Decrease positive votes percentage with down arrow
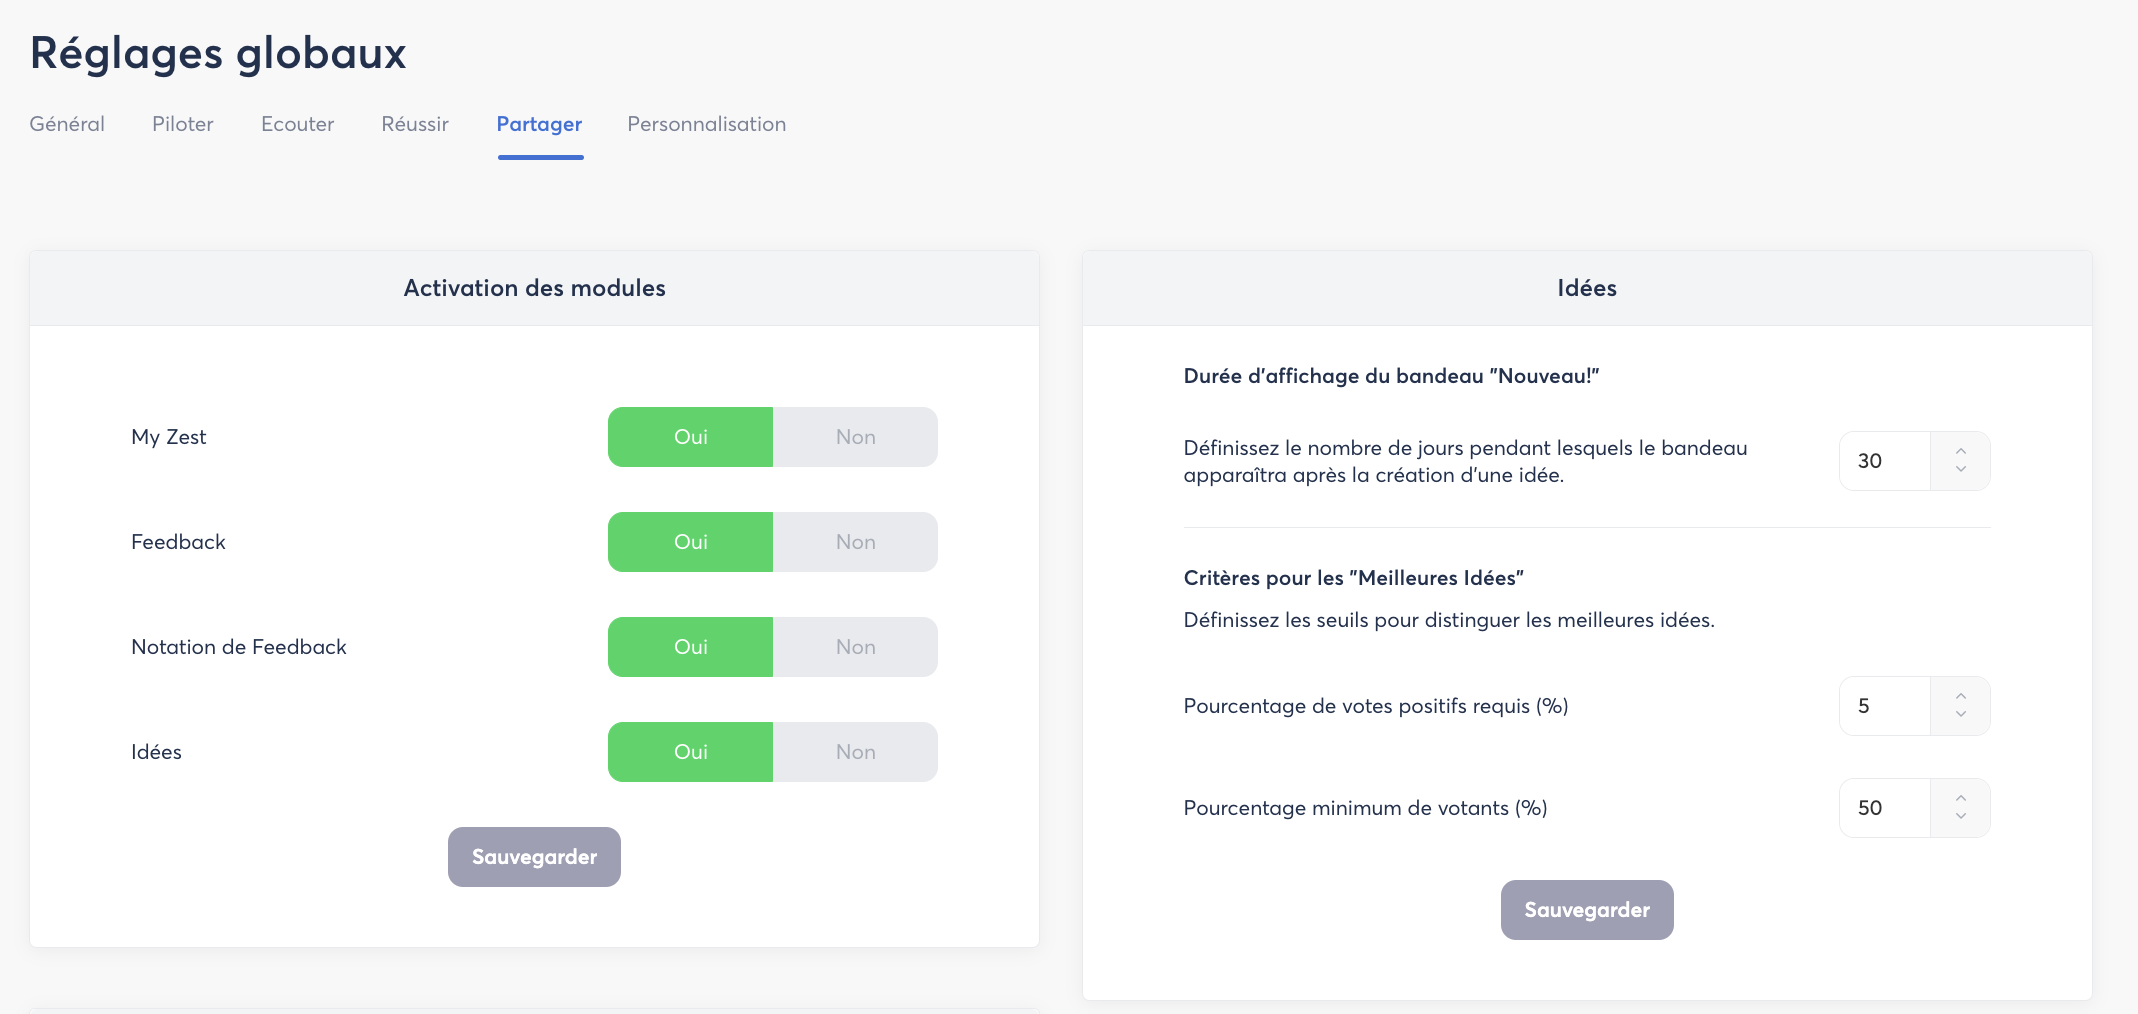2138x1014 pixels. pos(1960,715)
